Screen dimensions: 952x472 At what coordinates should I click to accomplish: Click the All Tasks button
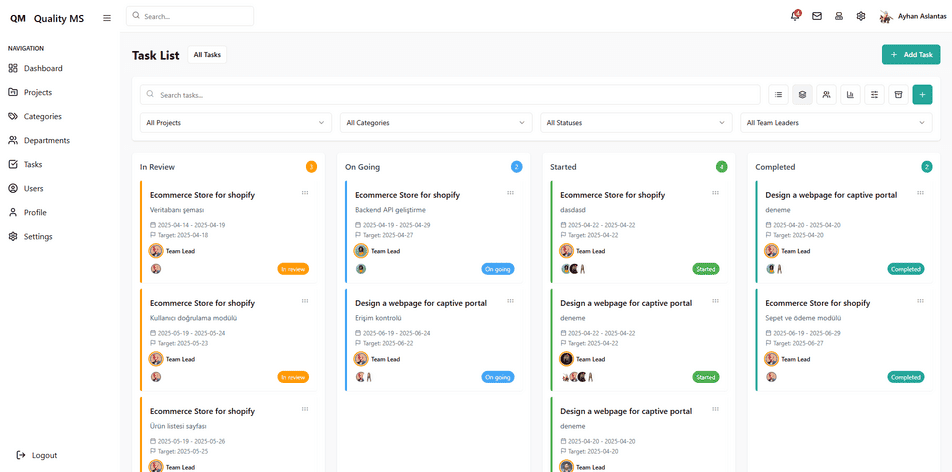pos(207,55)
